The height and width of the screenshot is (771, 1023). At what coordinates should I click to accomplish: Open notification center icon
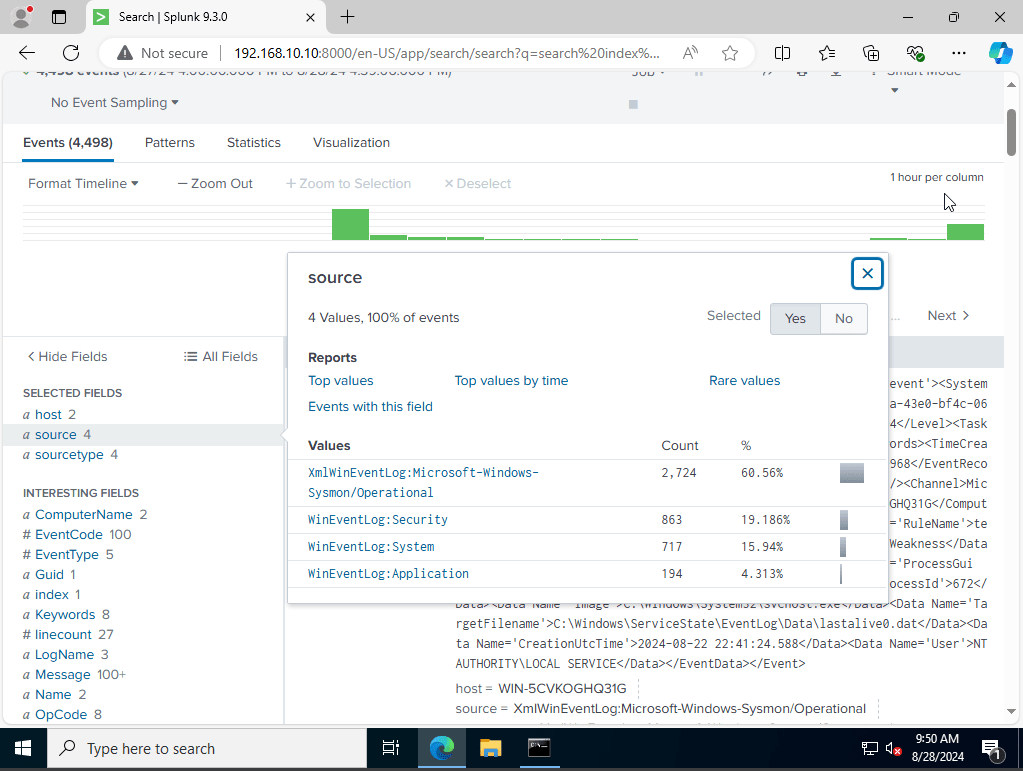point(992,749)
